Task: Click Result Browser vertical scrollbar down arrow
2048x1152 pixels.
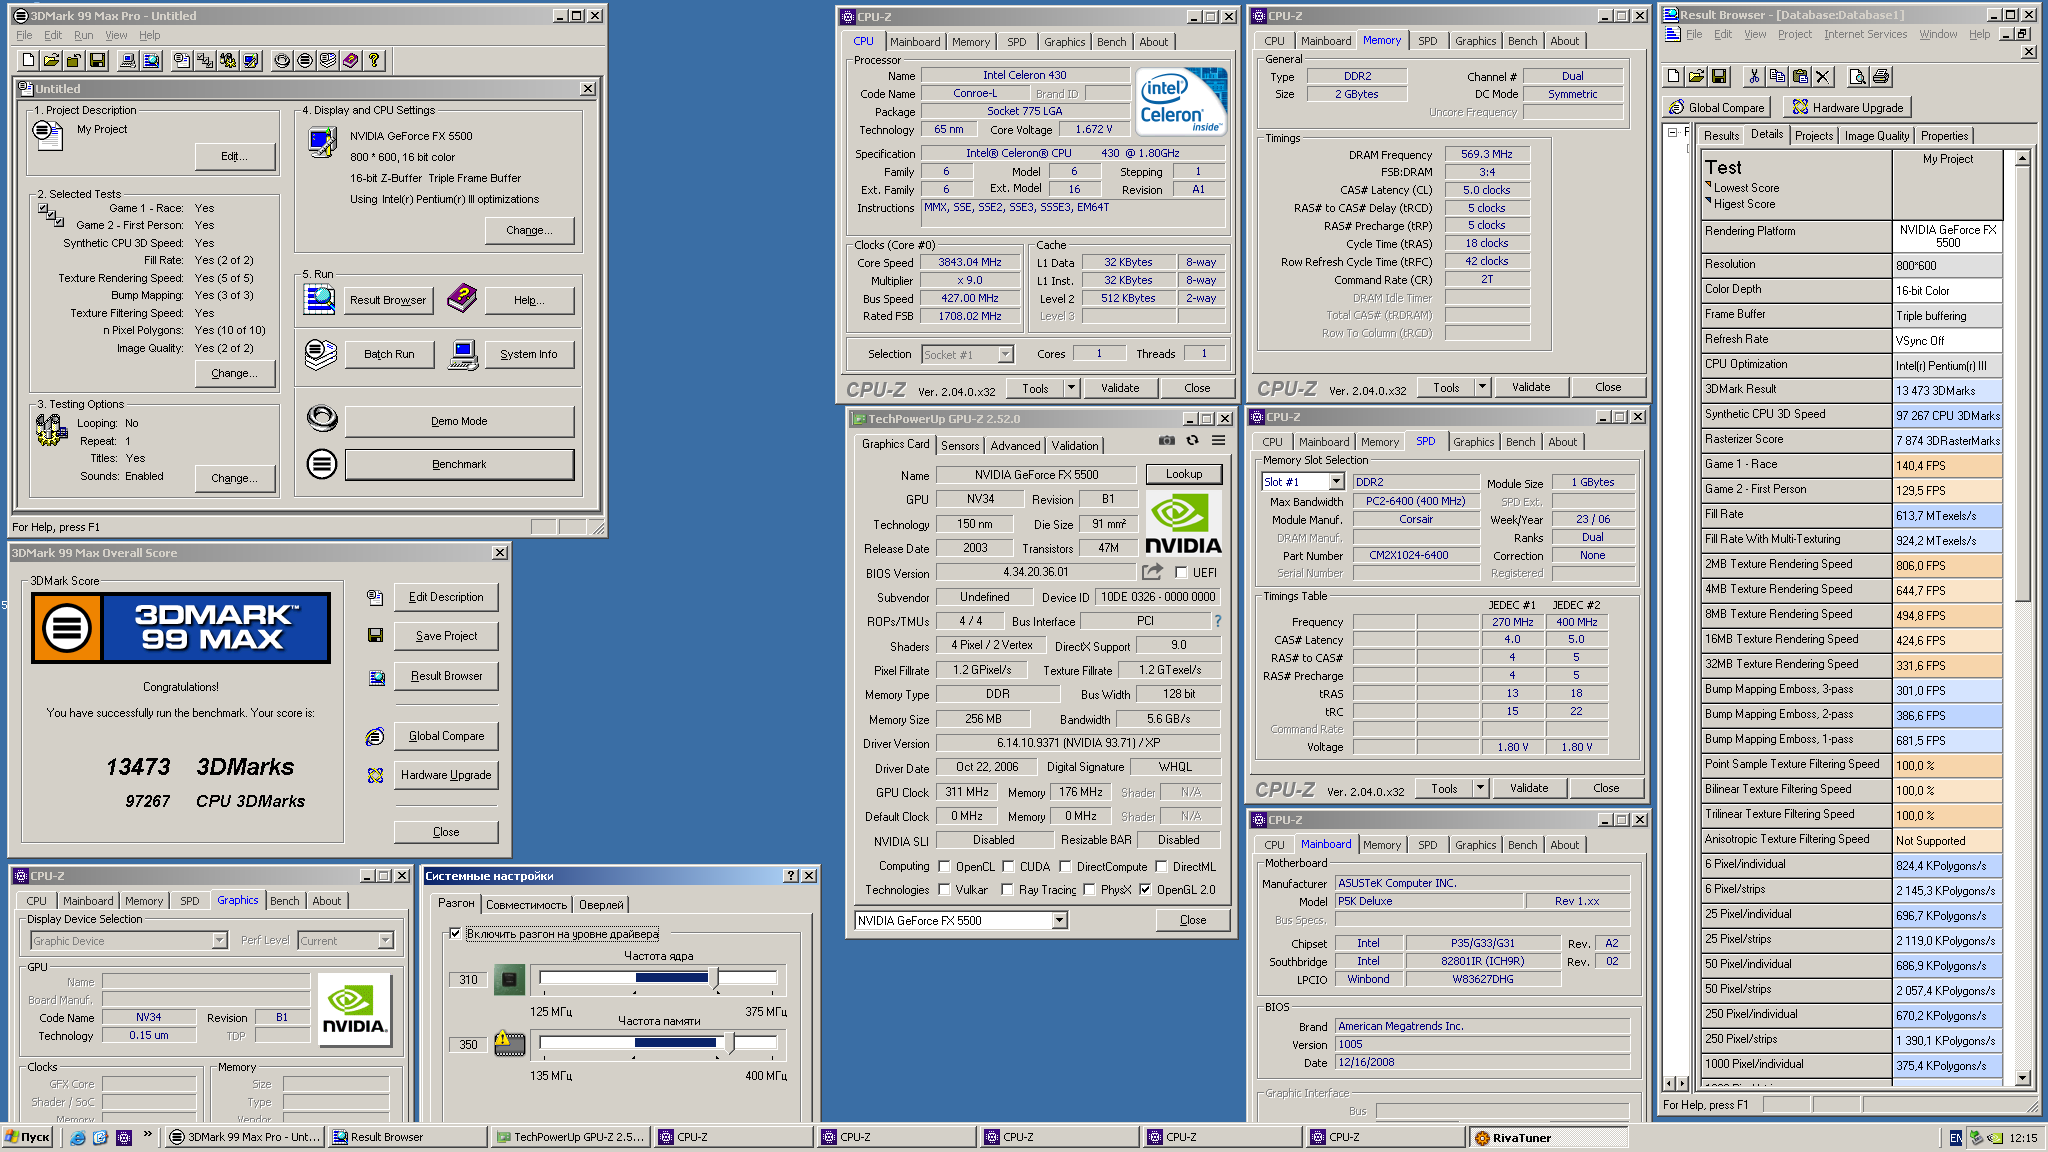Action: tap(2023, 1077)
